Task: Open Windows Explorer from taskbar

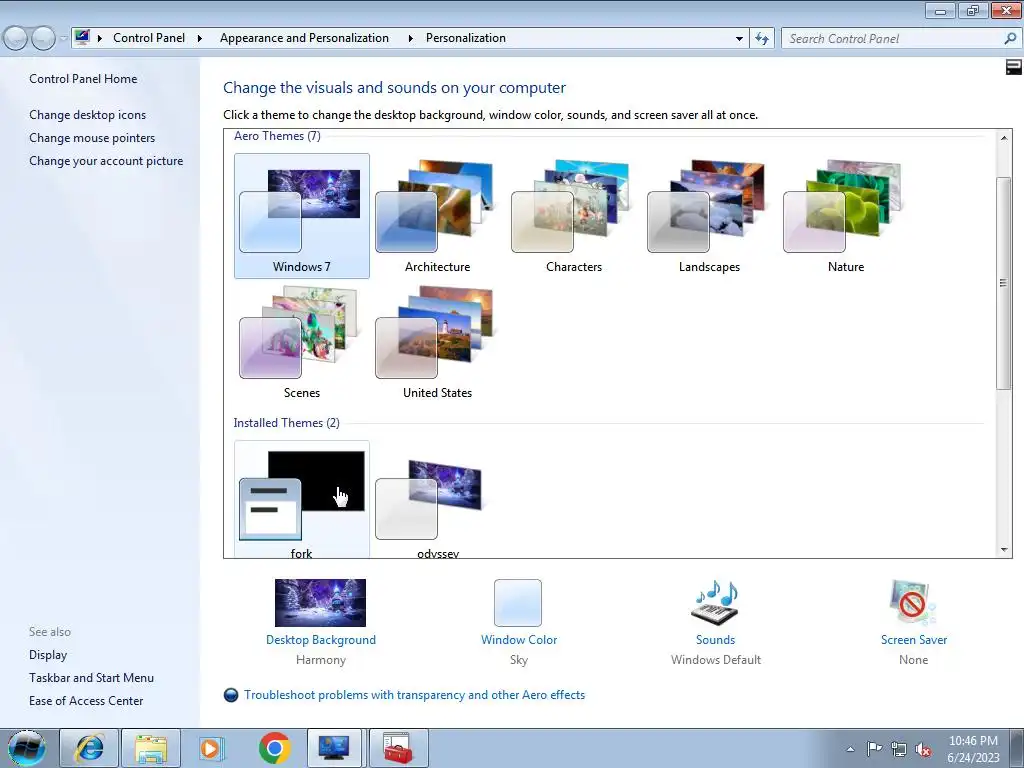Action: click(x=151, y=748)
